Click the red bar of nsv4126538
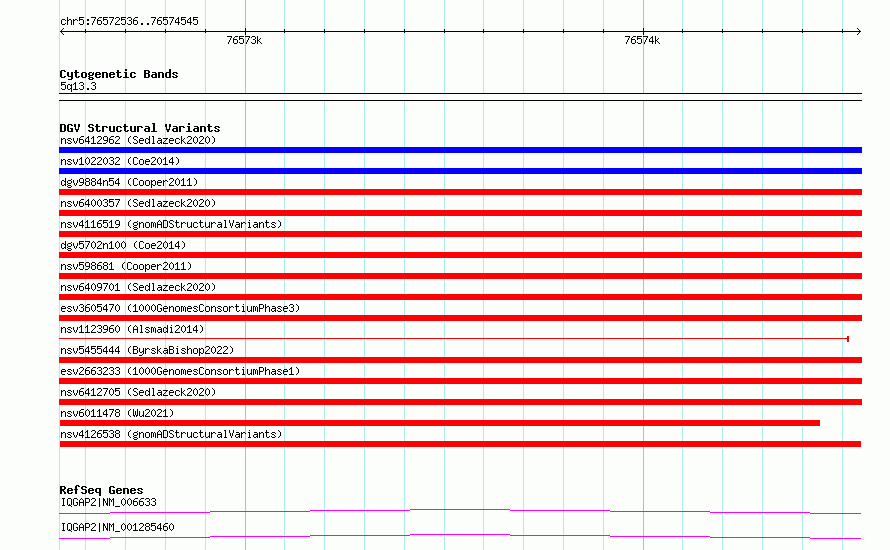This screenshot has width=890, height=550. point(460,444)
